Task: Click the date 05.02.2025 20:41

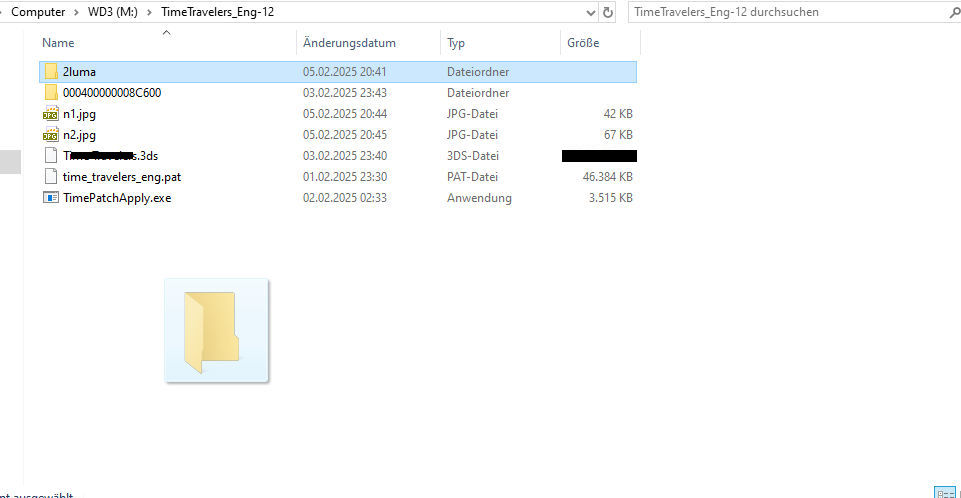Action: click(344, 72)
